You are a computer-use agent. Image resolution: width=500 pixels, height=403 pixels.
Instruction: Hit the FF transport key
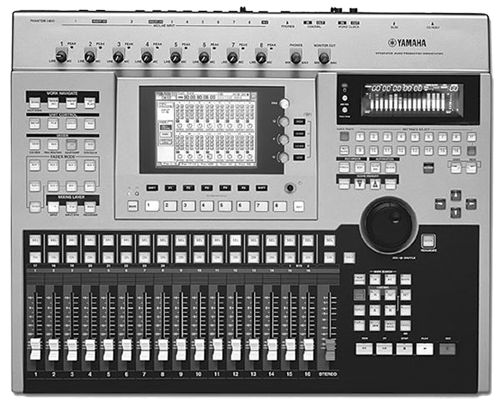coord(384,349)
